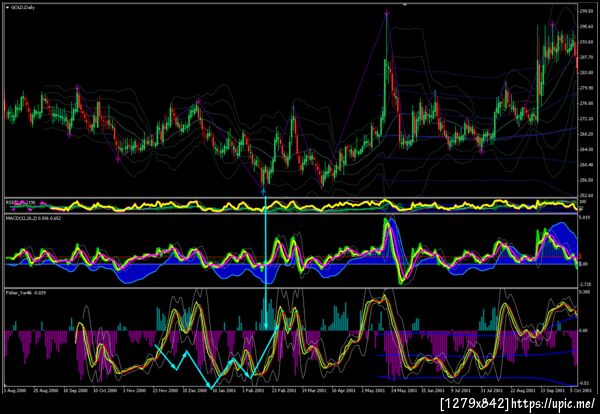The width and height of the screenshot is (600, 414).
Task: Click the 276.00 price scale label
Action: [586, 103]
